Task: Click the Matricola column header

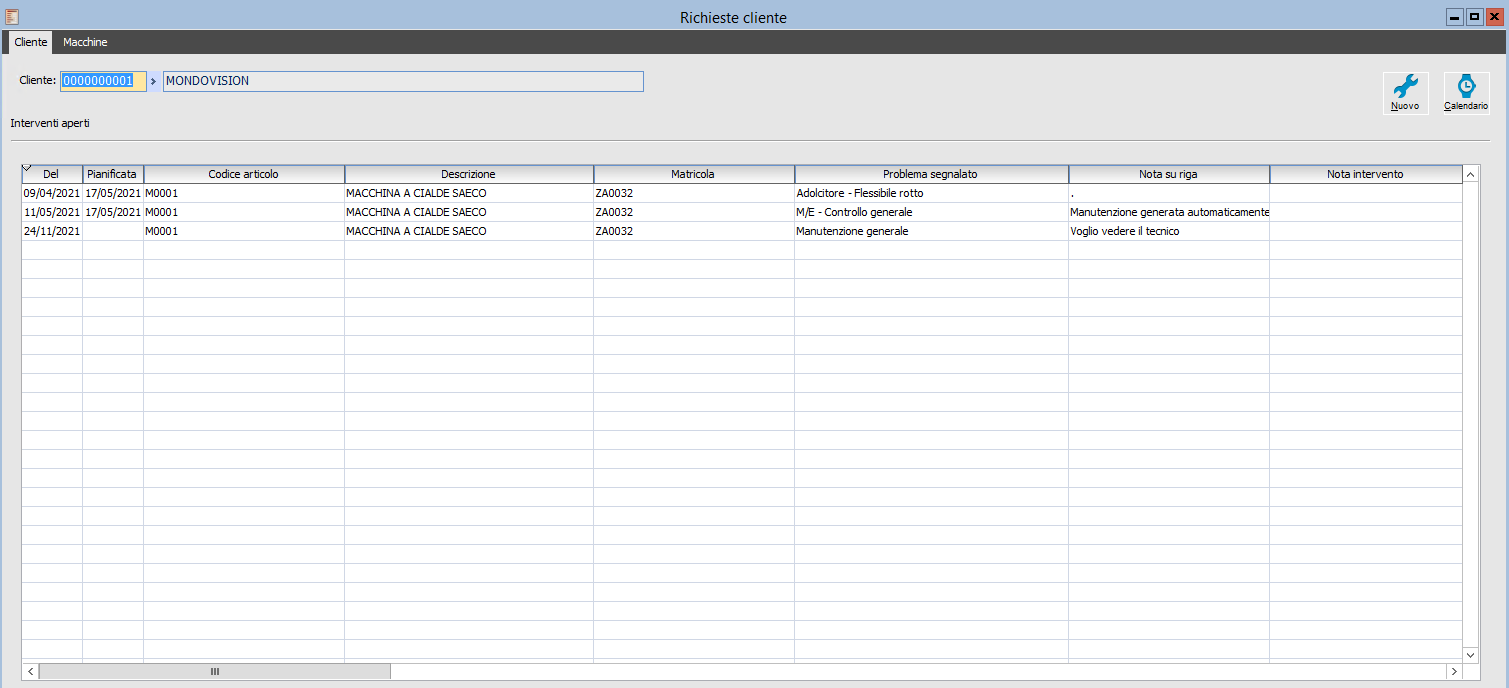Action: coord(694,174)
